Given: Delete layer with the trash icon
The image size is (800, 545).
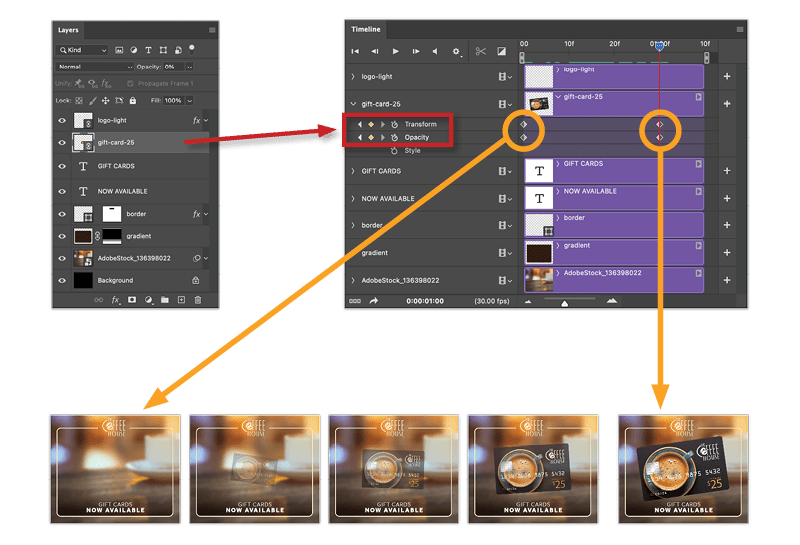Looking at the screenshot, I should [x=198, y=300].
